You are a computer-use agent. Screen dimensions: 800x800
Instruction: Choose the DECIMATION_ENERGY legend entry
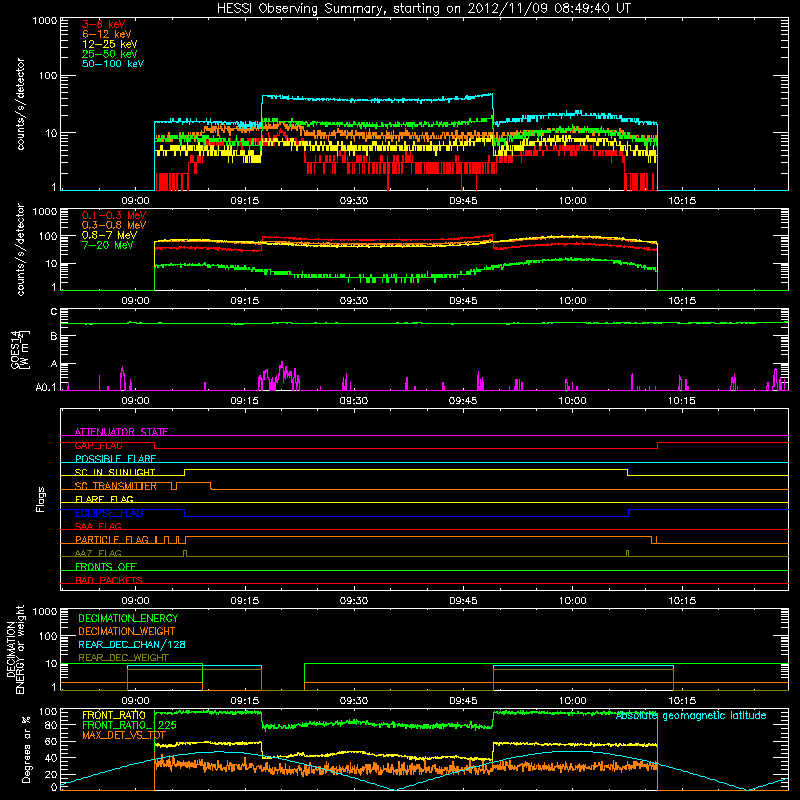pos(128,618)
